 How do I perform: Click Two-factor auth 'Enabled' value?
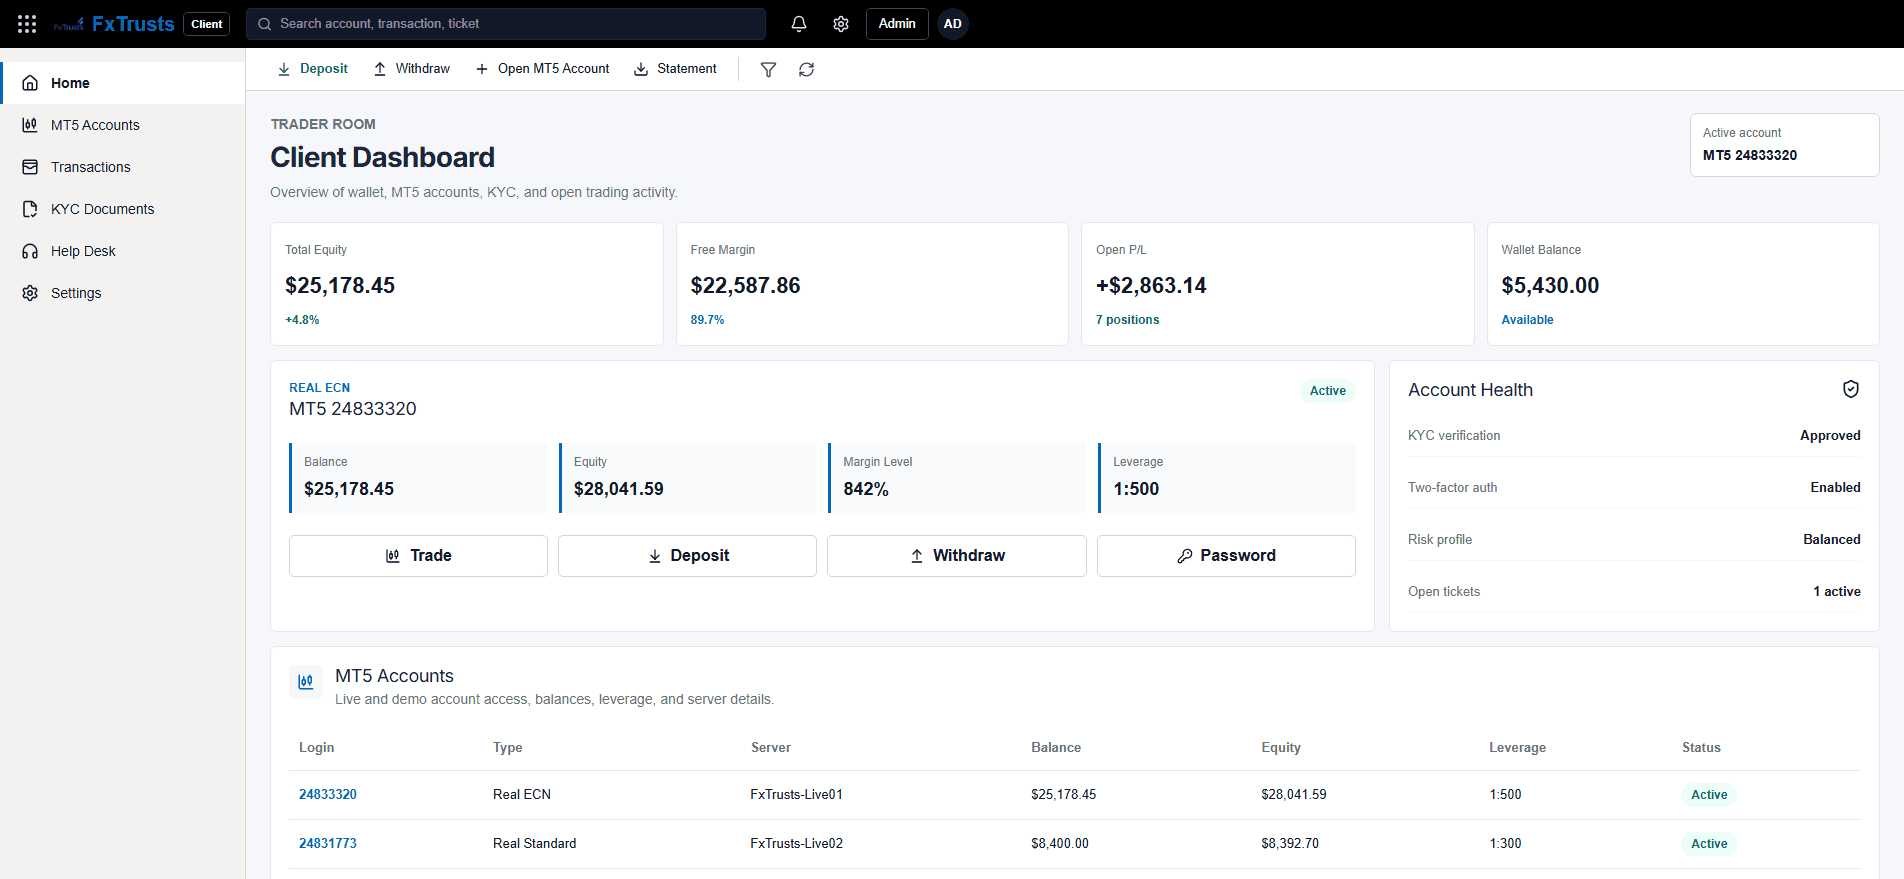(x=1835, y=488)
